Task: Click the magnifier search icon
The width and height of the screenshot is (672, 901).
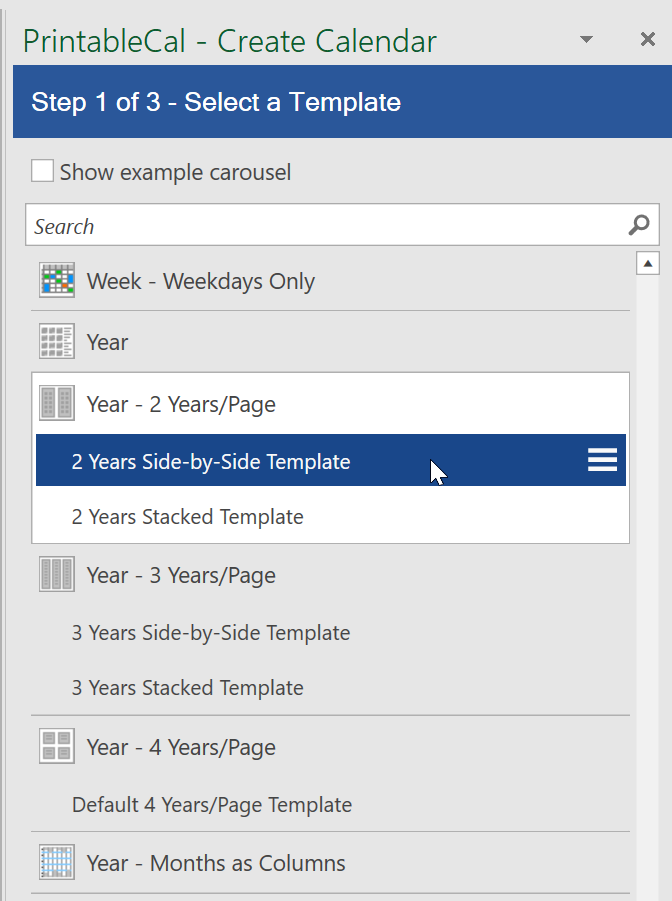Action: [639, 225]
